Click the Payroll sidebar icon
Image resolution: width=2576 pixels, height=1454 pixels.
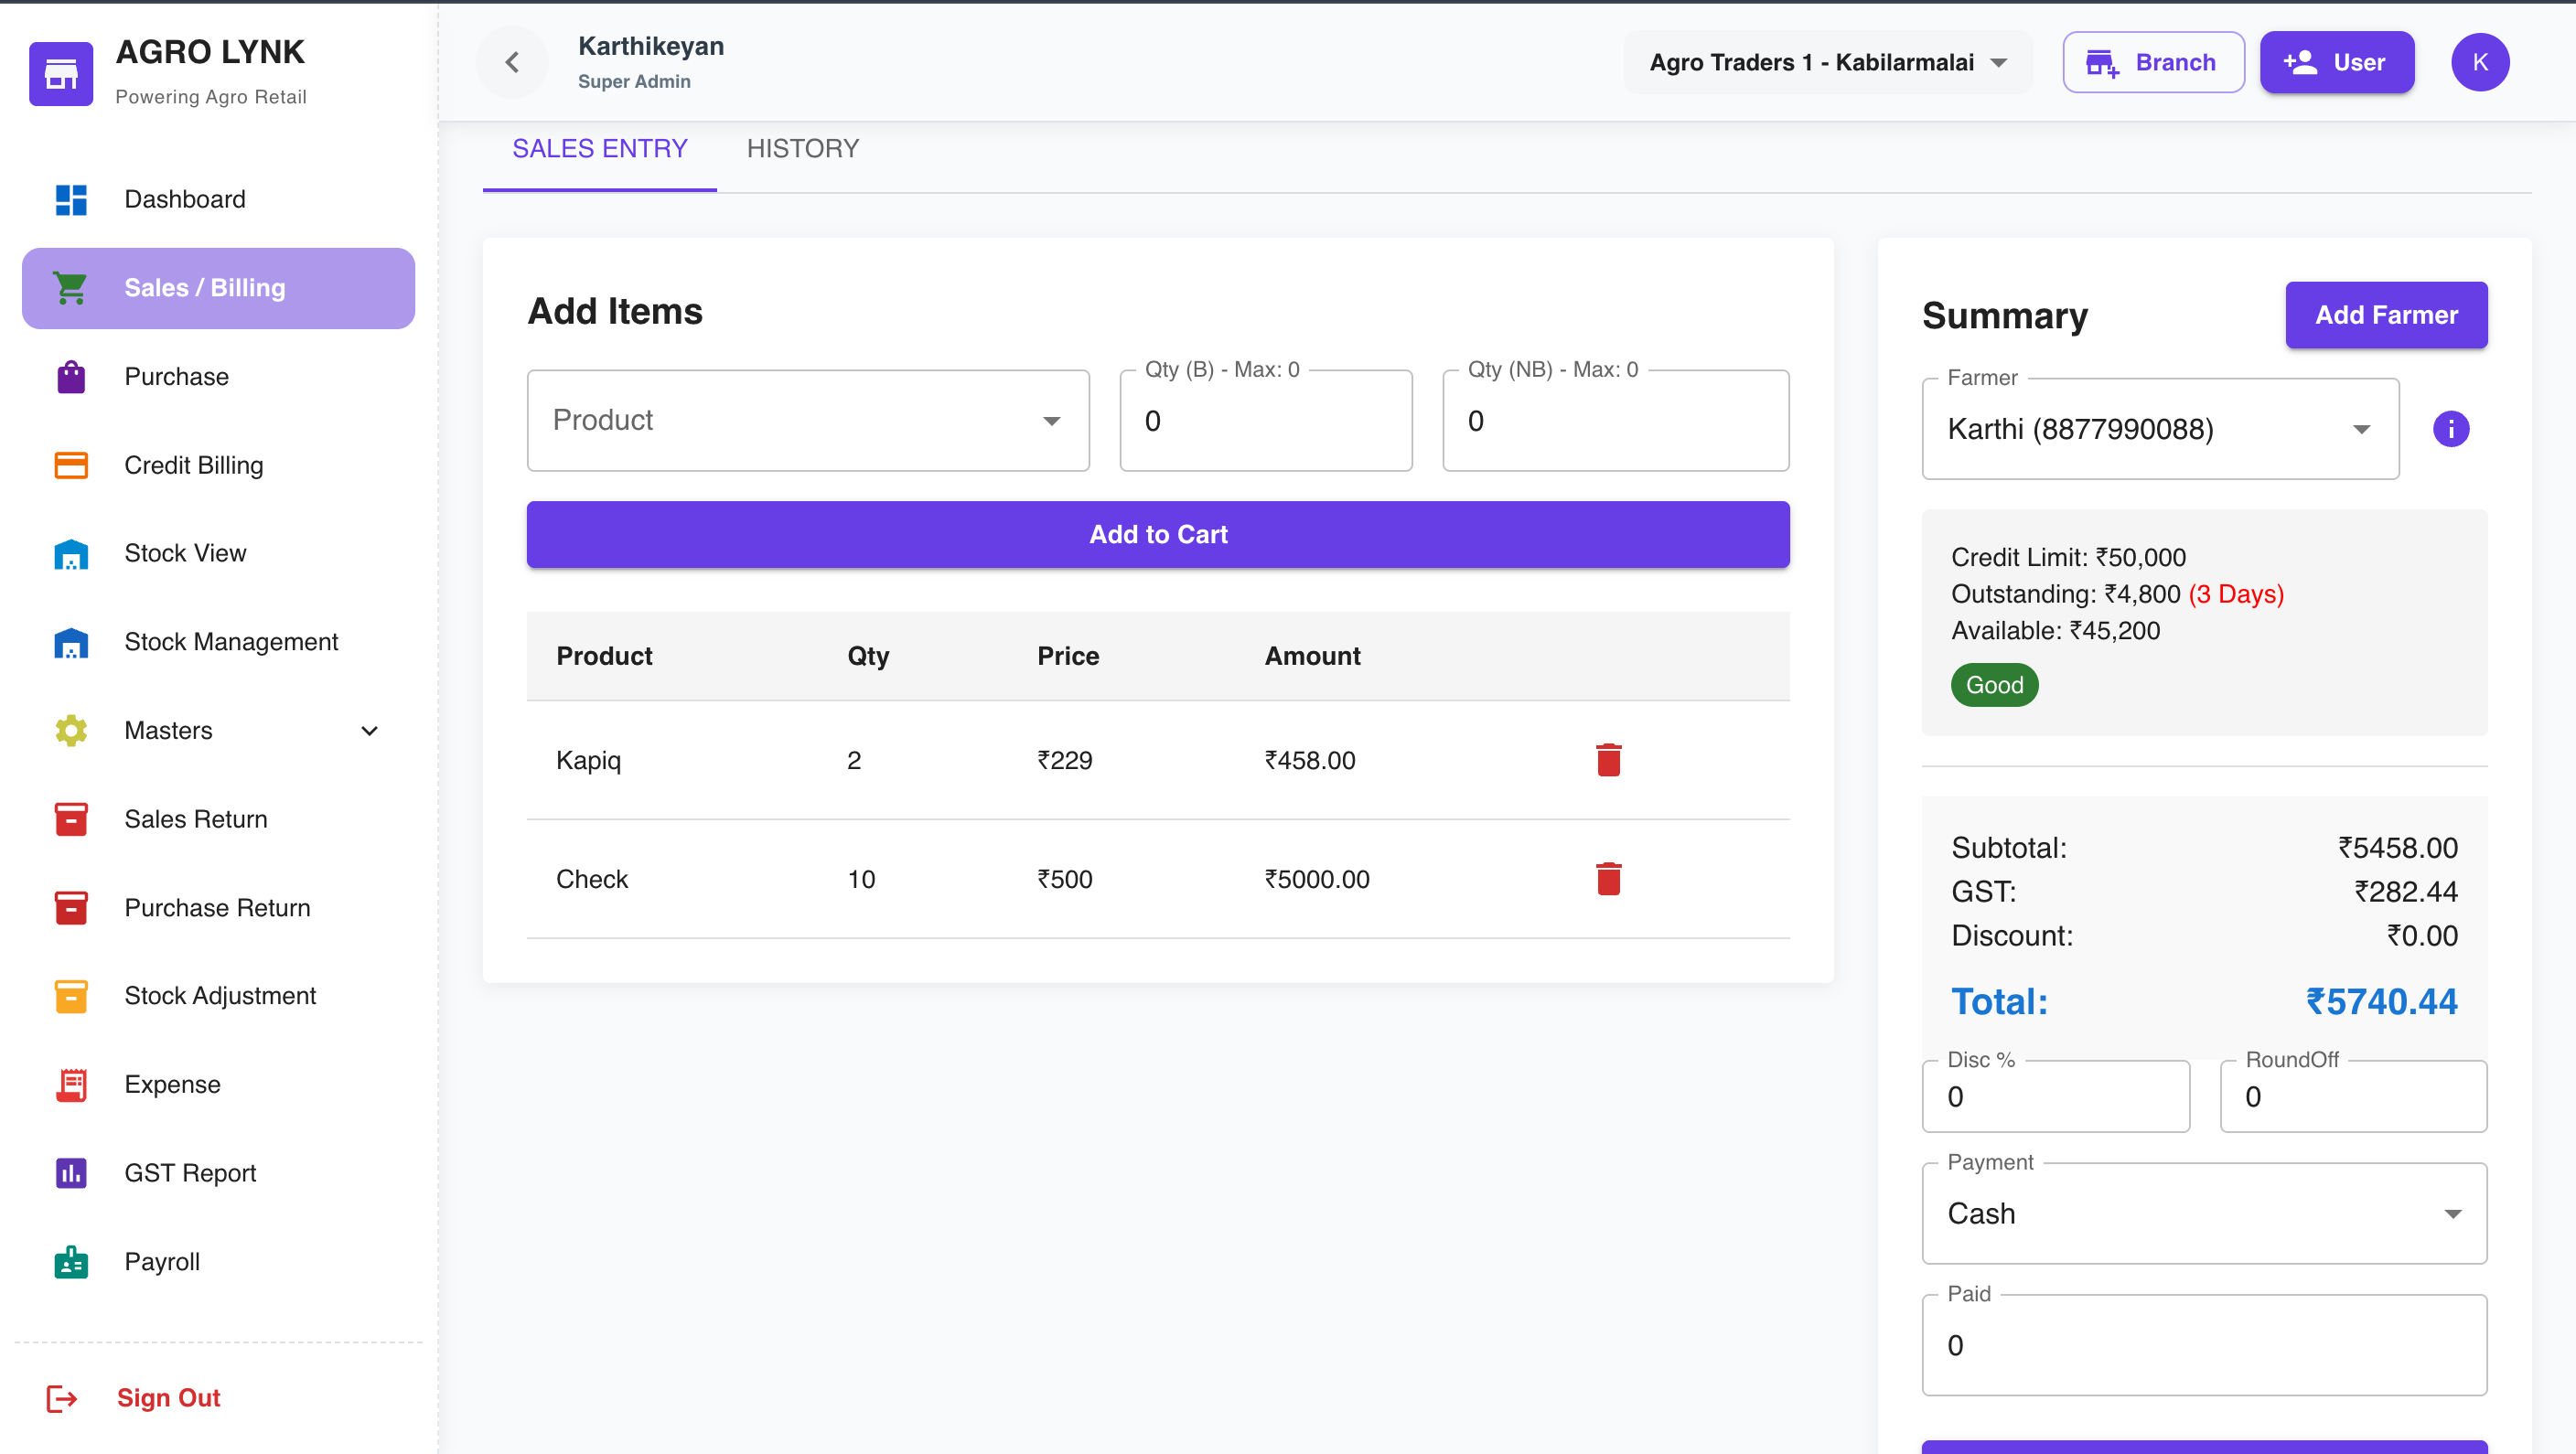71,1262
